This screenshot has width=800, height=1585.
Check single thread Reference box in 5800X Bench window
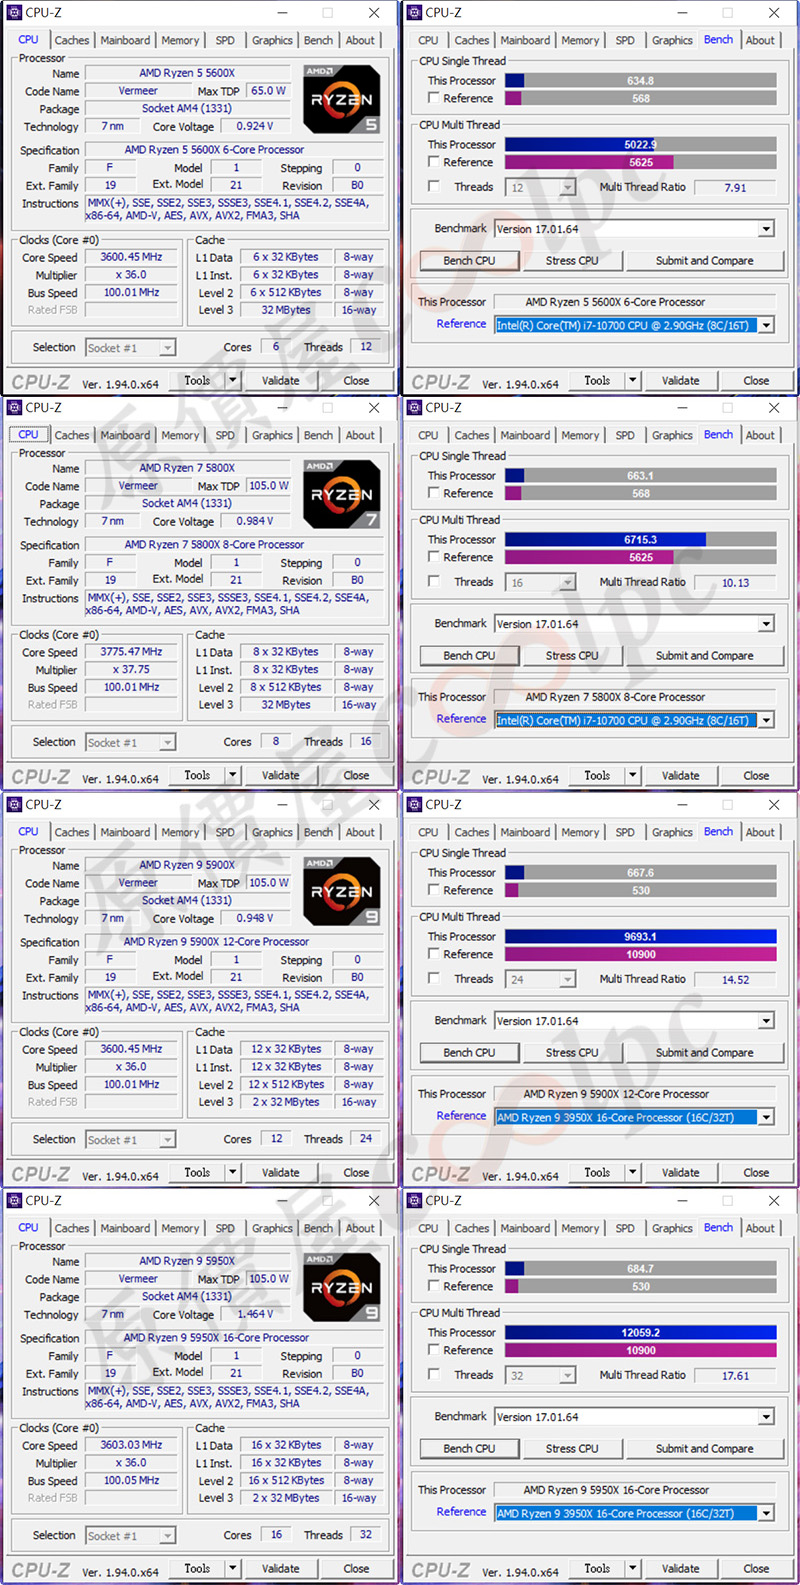434,493
